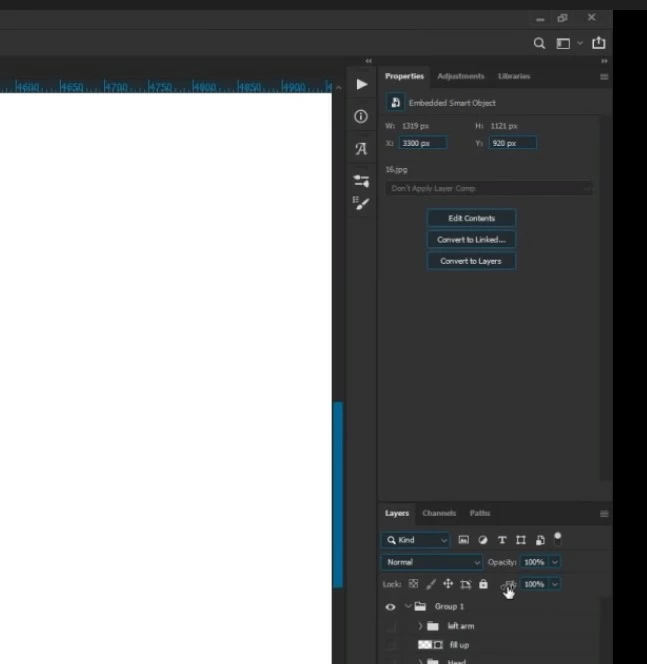Open the Info panel icon
647x664 pixels.
[x=361, y=116]
